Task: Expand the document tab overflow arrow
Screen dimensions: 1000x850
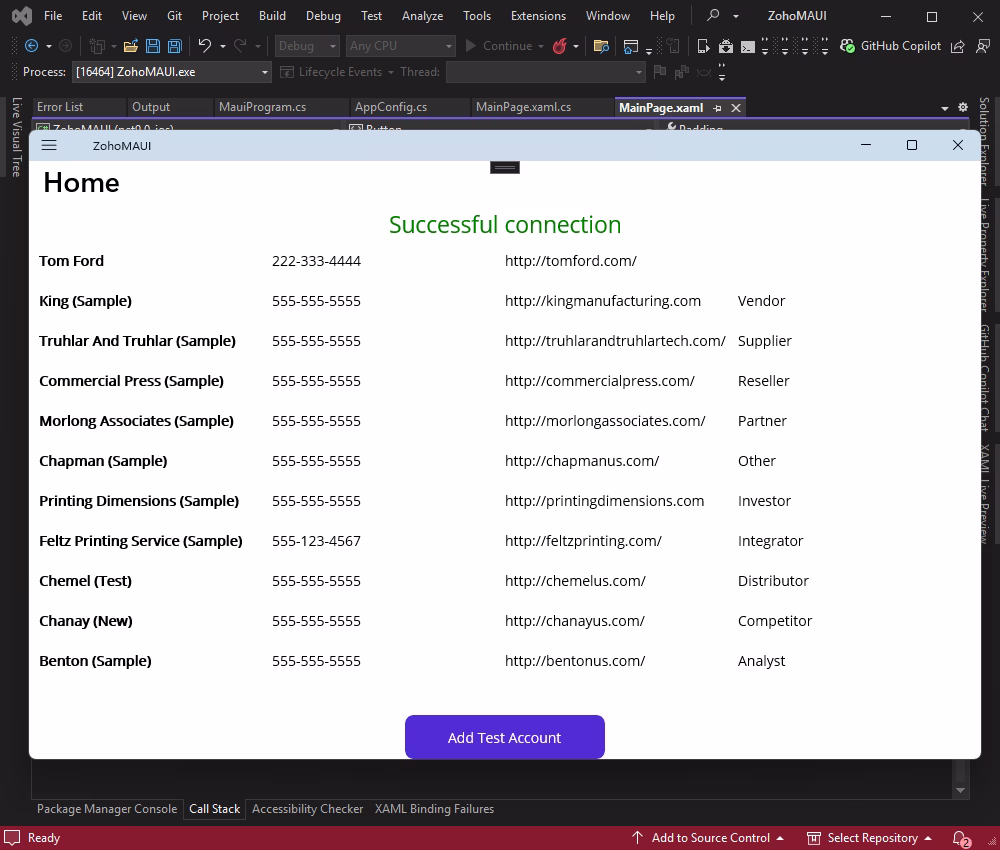Action: point(945,108)
